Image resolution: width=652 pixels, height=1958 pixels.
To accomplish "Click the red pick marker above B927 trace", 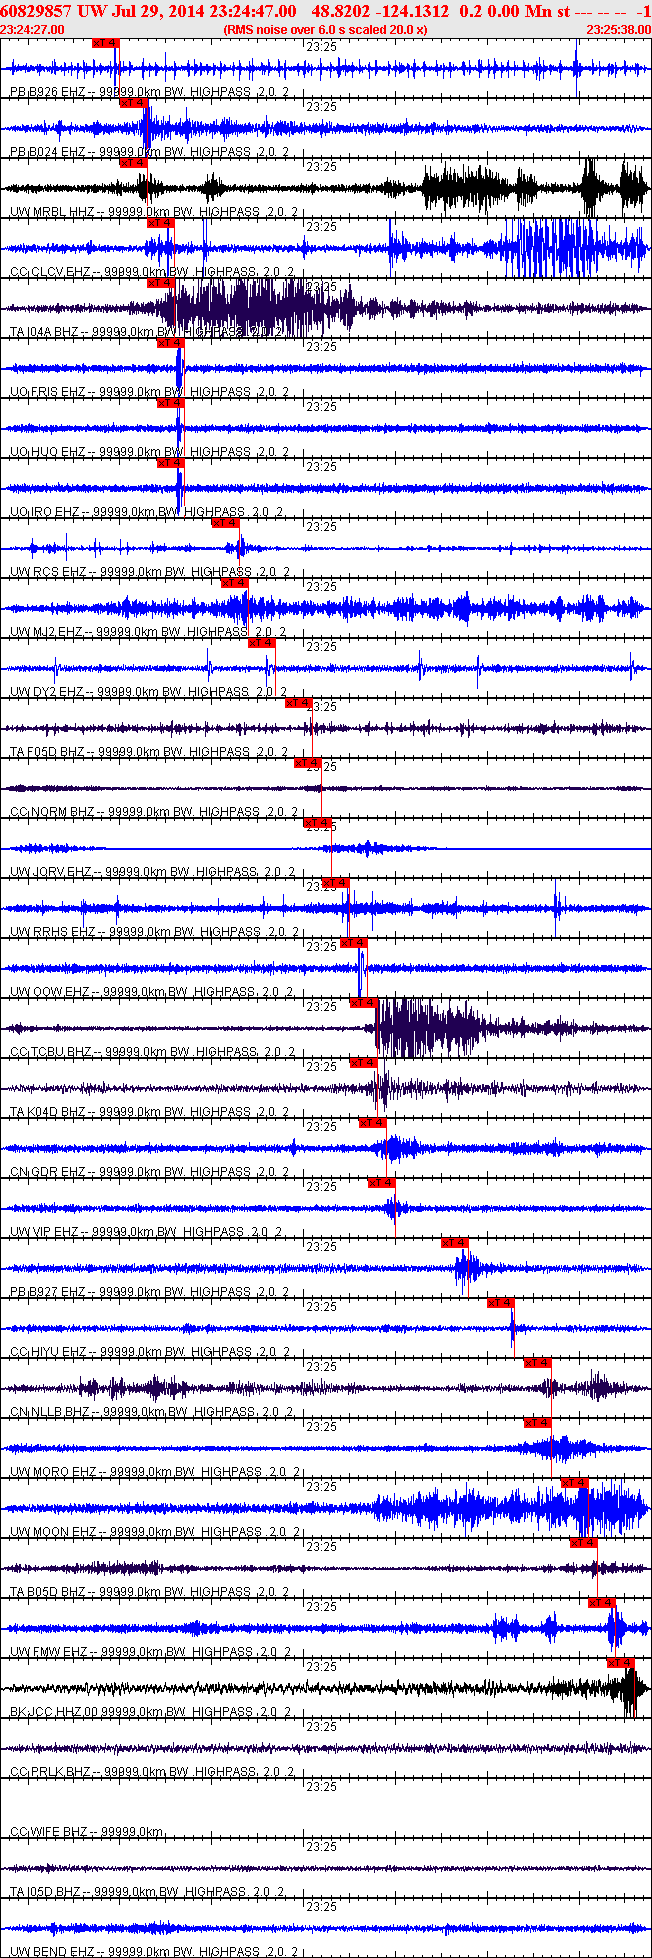I will coord(455,1243).
